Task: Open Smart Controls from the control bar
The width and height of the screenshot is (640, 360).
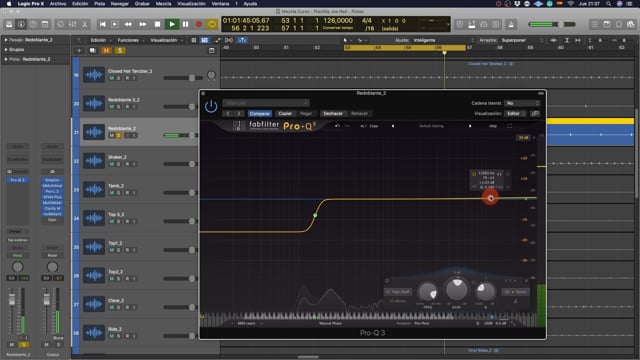Action: (x=60, y=24)
